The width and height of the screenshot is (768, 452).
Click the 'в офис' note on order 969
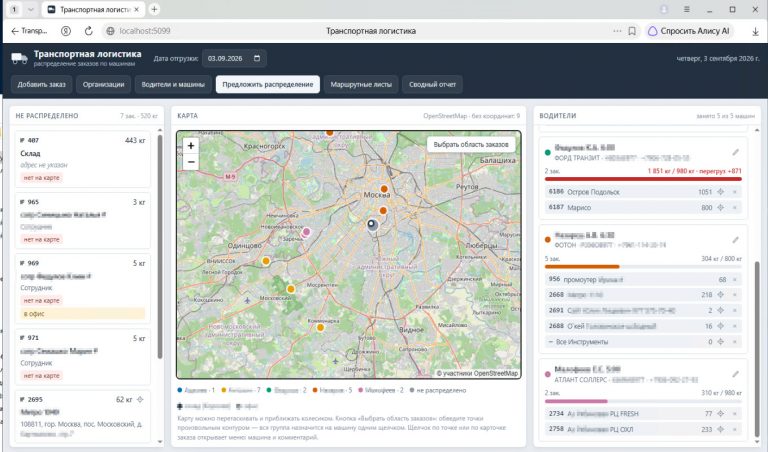click(82, 314)
